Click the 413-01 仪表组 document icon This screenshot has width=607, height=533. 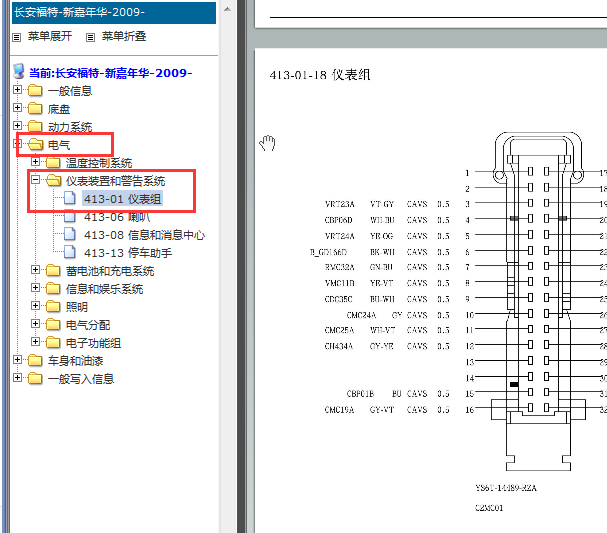(x=70, y=198)
